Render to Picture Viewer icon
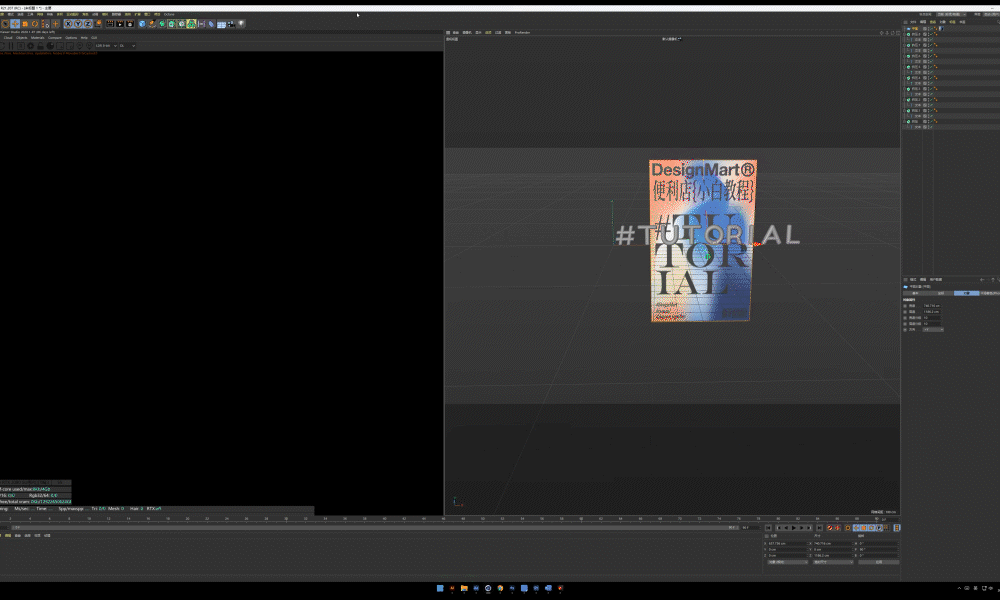This screenshot has width=1000, height=600. (x=120, y=24)
